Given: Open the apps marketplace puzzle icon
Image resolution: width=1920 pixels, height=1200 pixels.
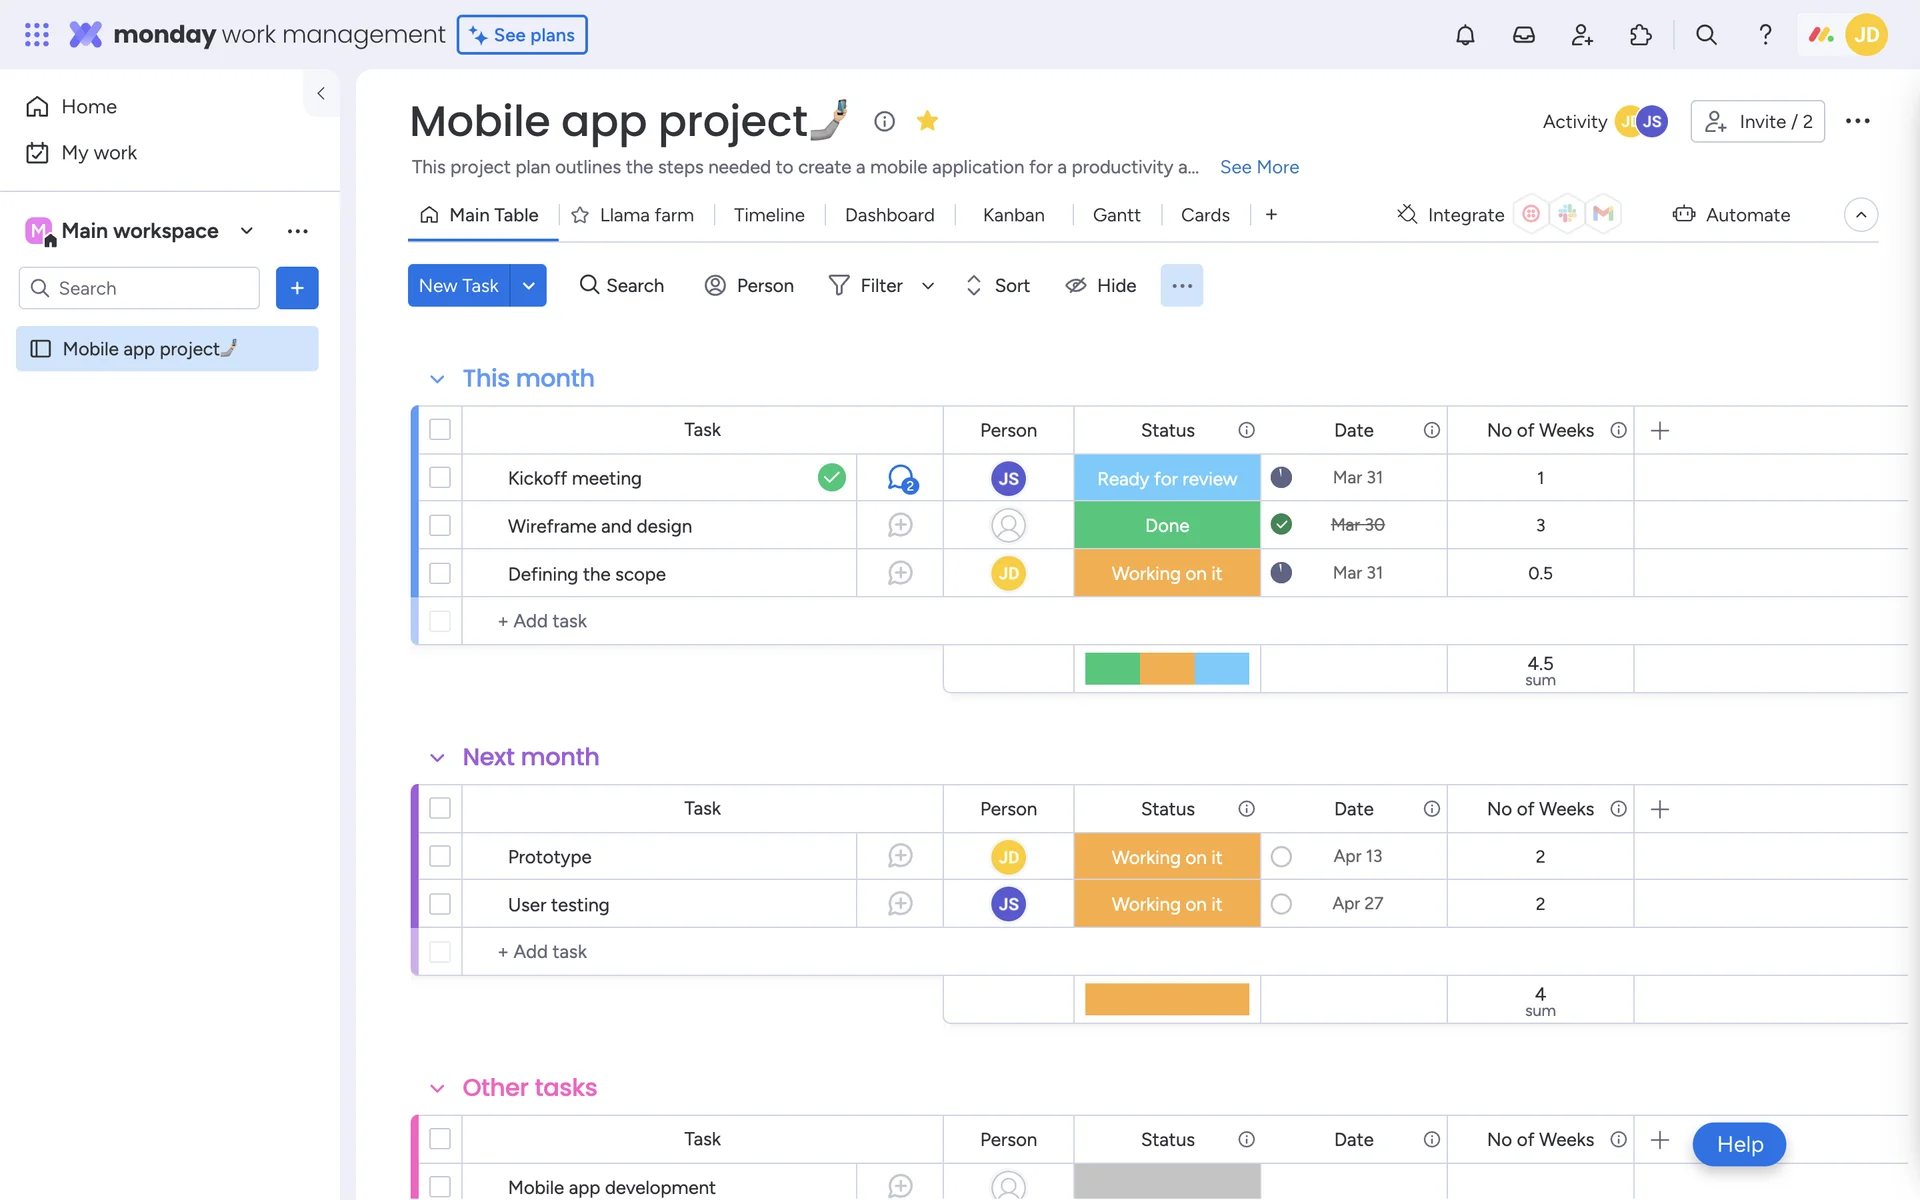Looking at the screenshot, I should pos(1641,35).
